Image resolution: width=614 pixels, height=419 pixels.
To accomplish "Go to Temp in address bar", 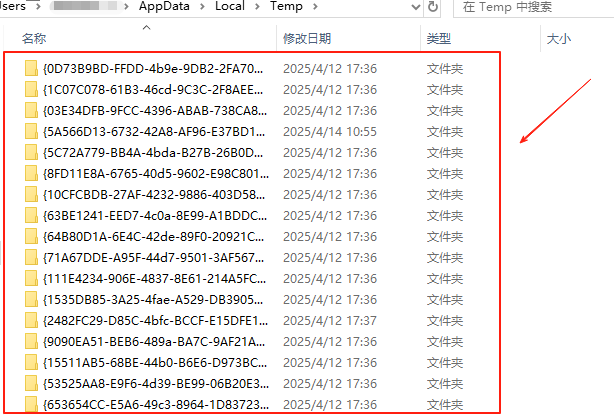I will tap(286, 6).
